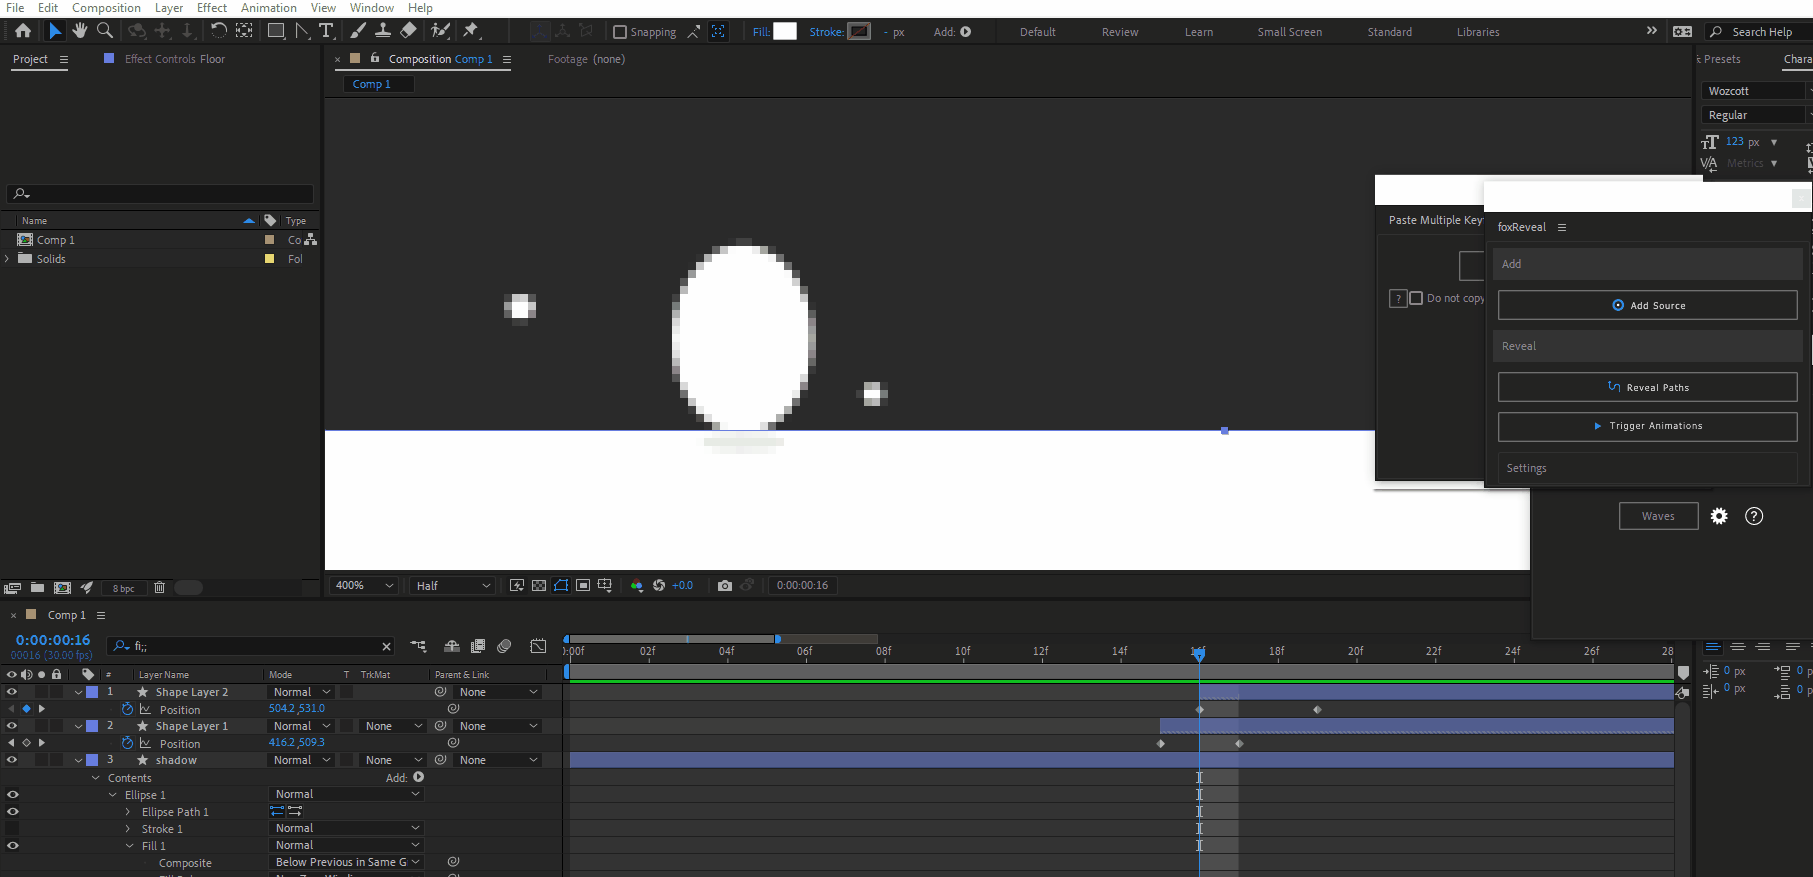Open the foxReveal help question icon
The height and width of the screenshot is (877, 1813).
click(1754, 516)
